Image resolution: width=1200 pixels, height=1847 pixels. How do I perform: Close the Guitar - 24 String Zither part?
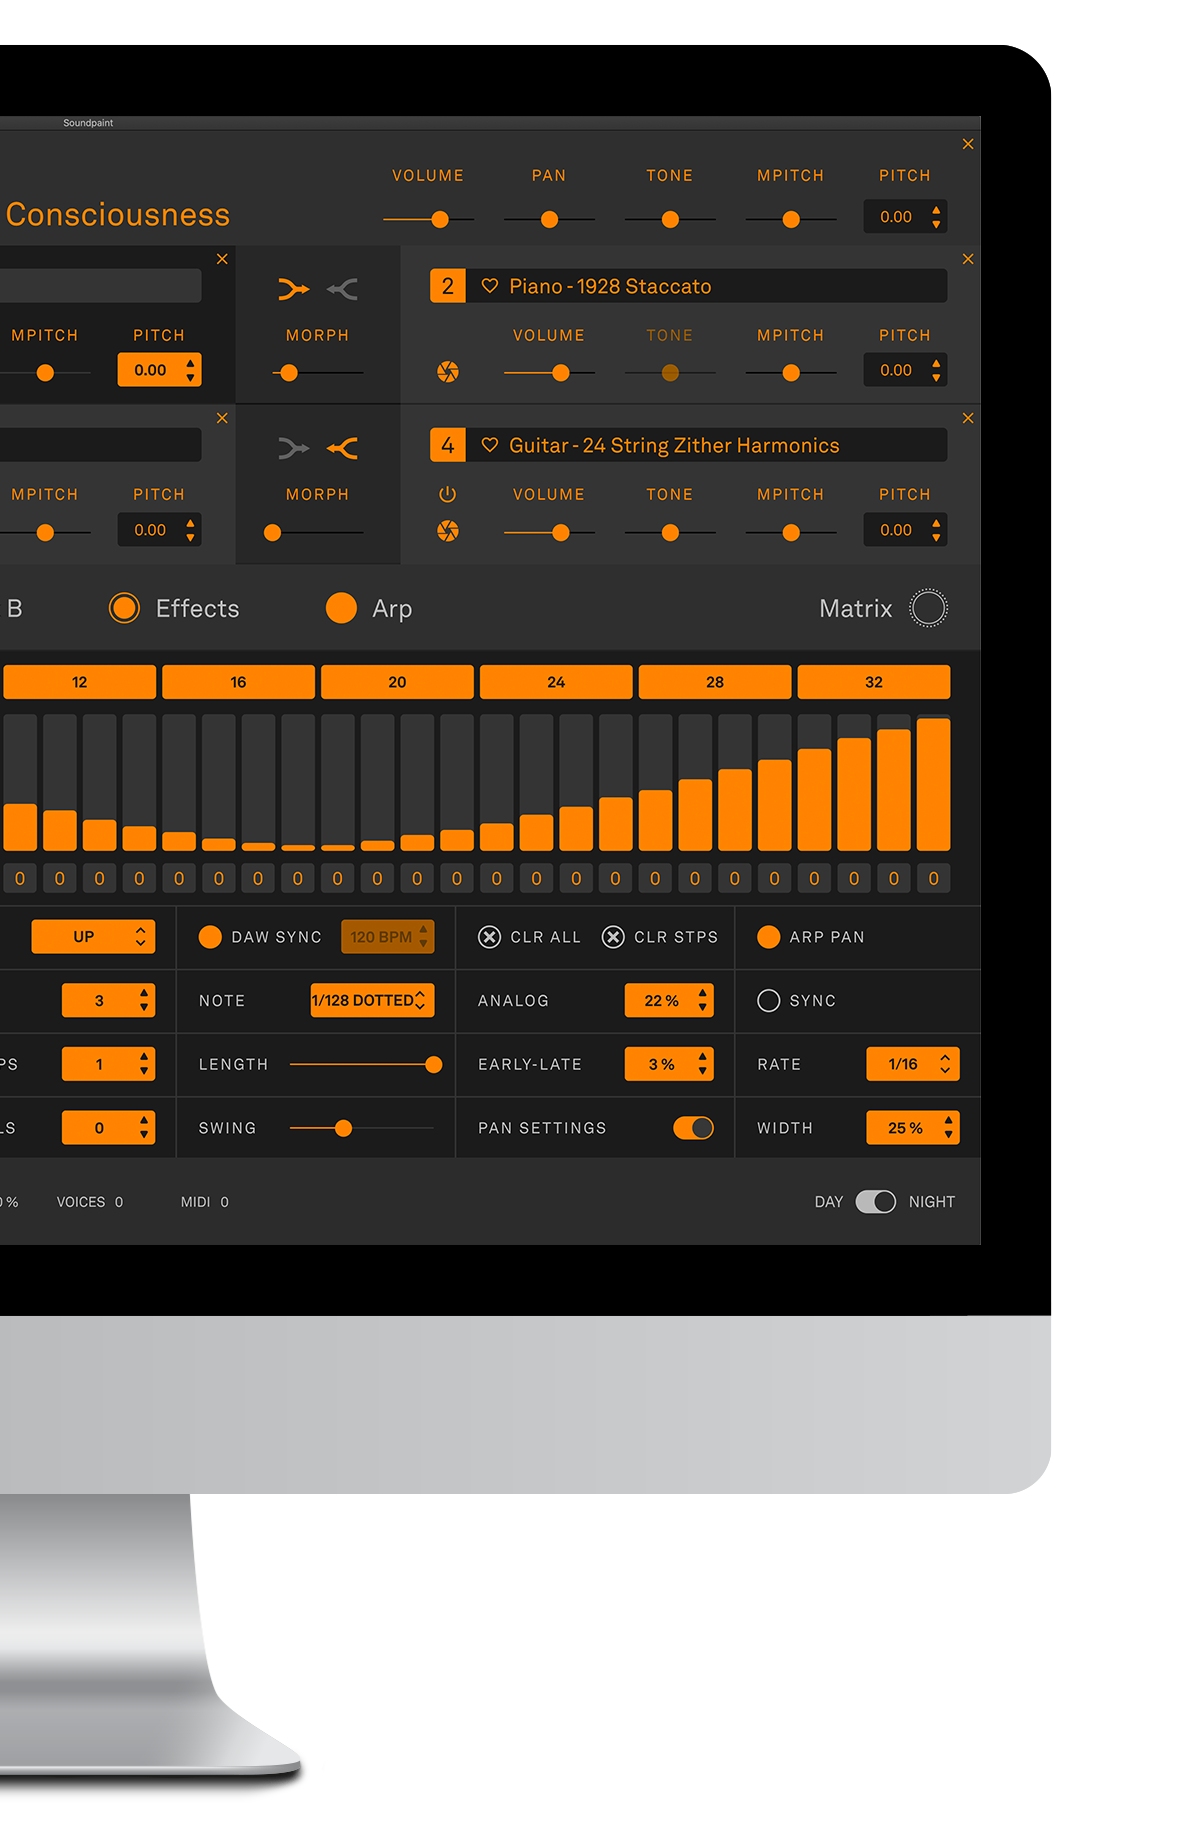[968, 418]
